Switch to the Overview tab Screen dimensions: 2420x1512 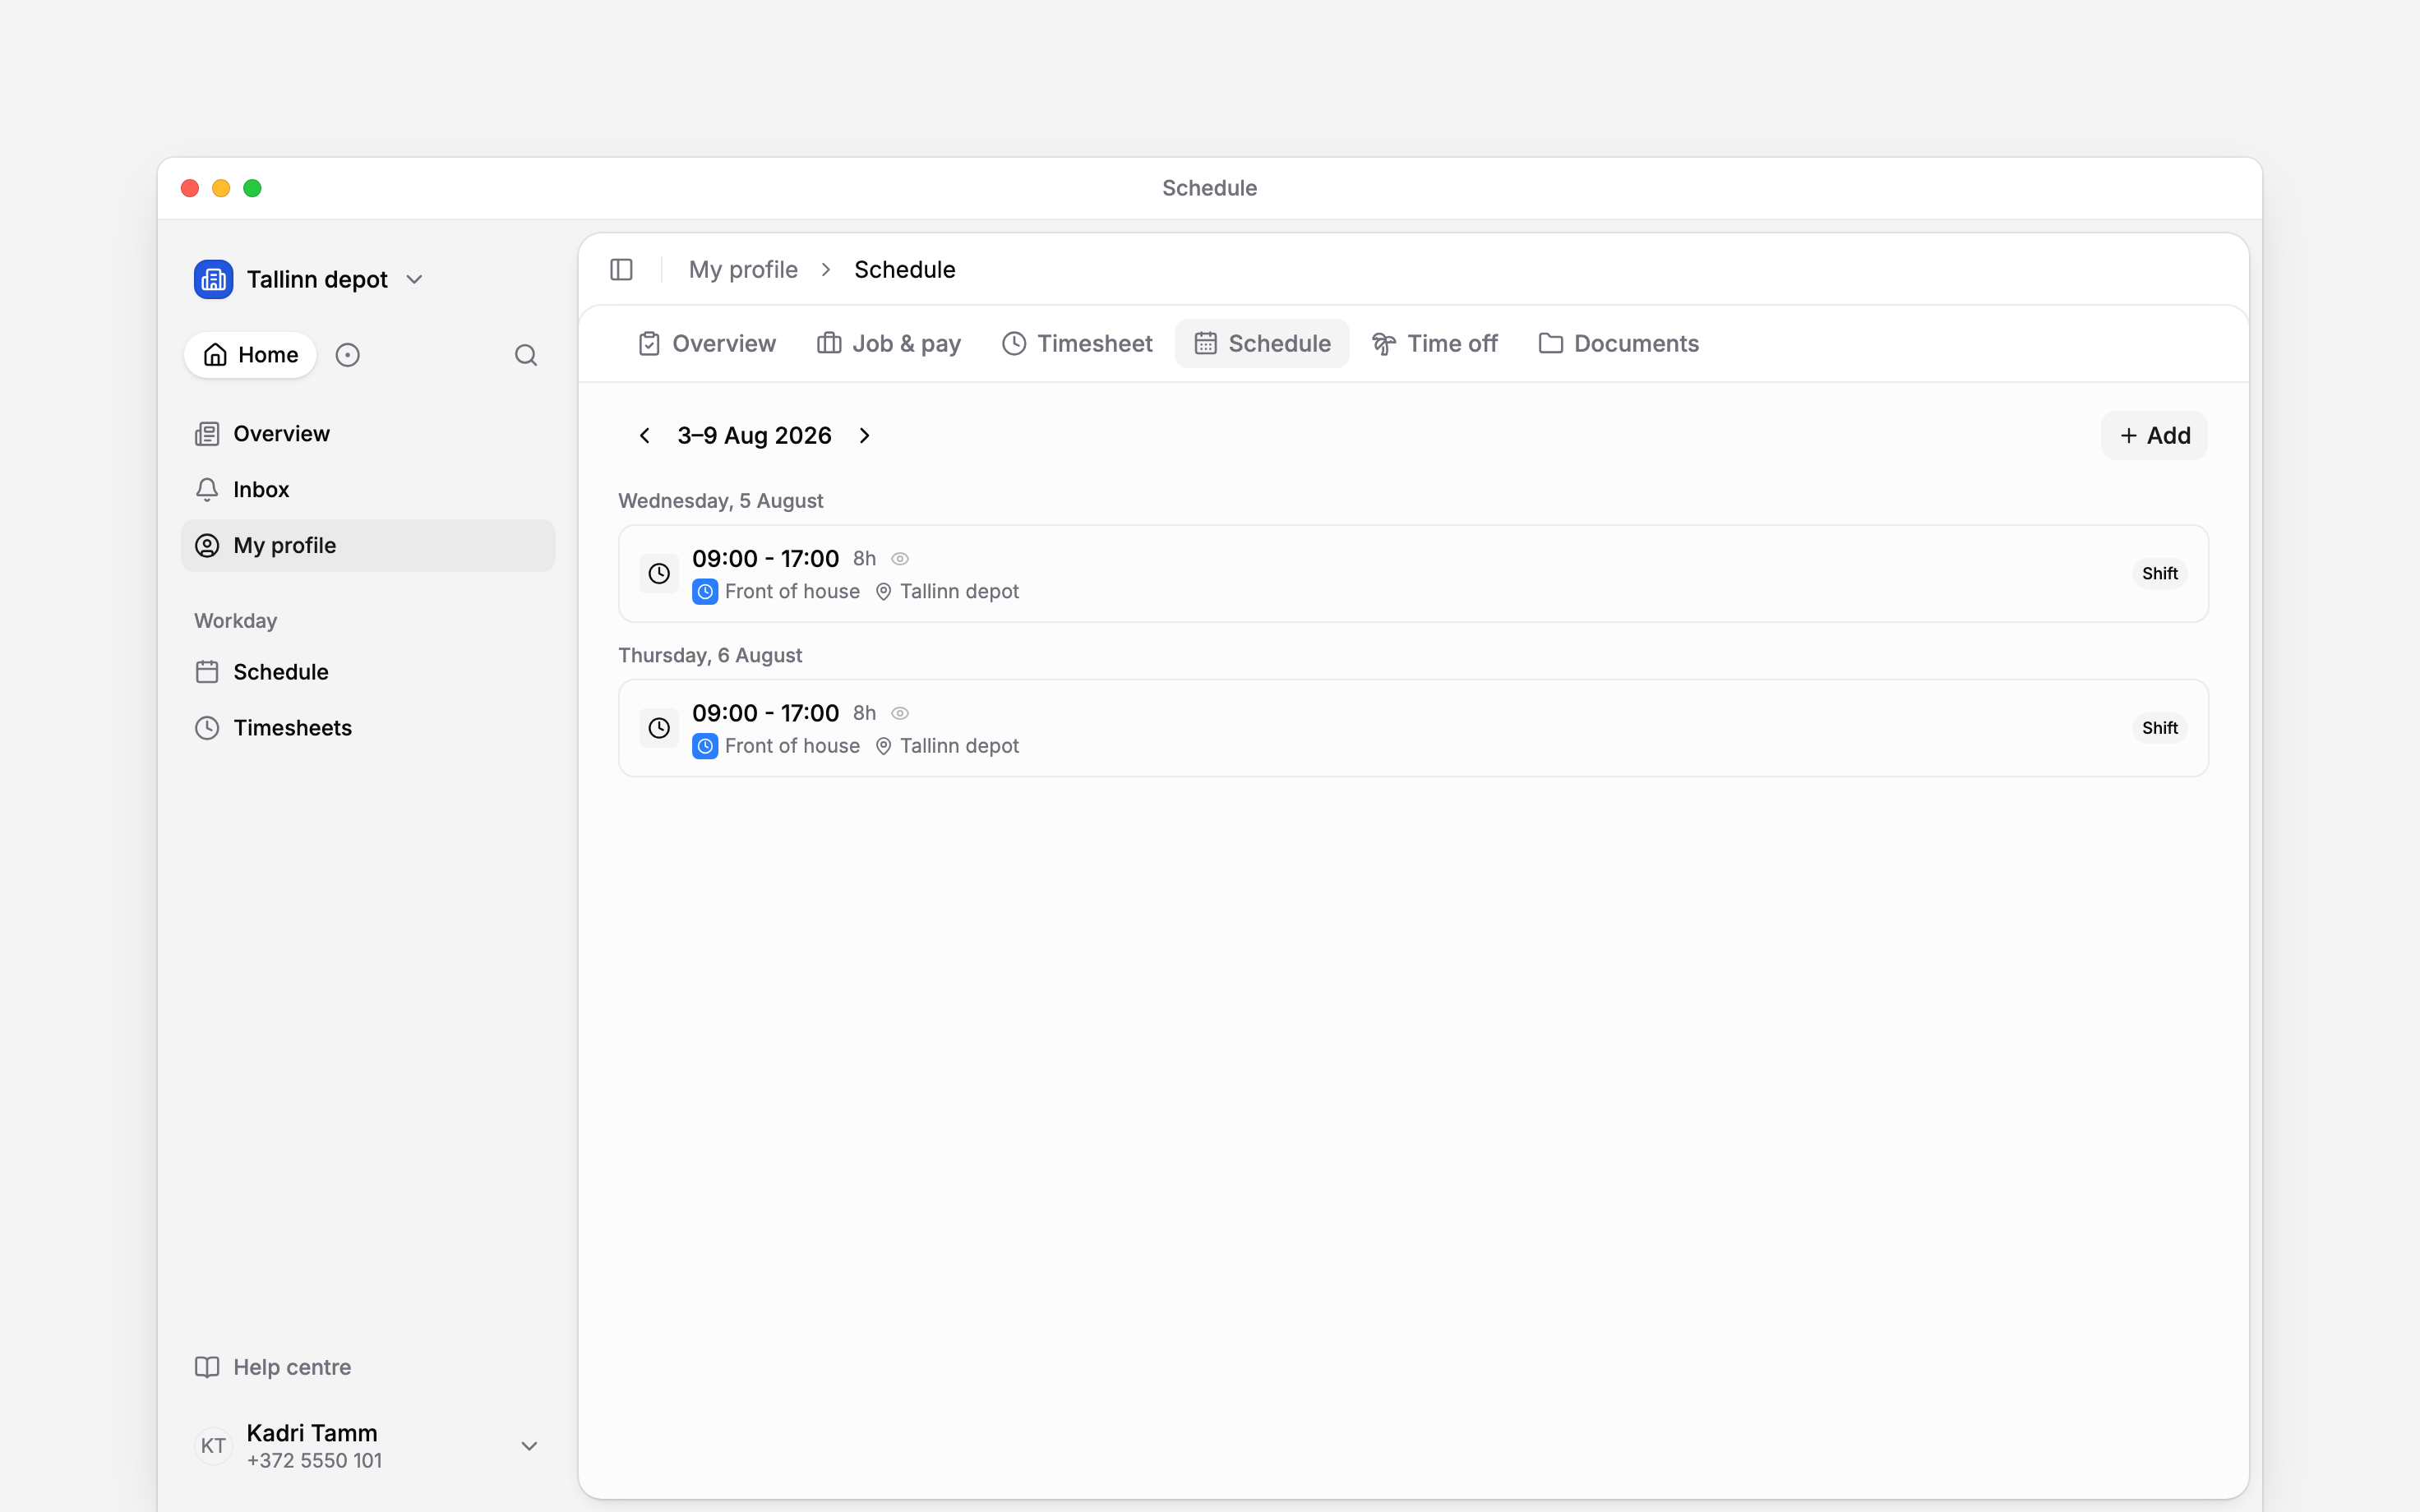[x=707, y=344]
